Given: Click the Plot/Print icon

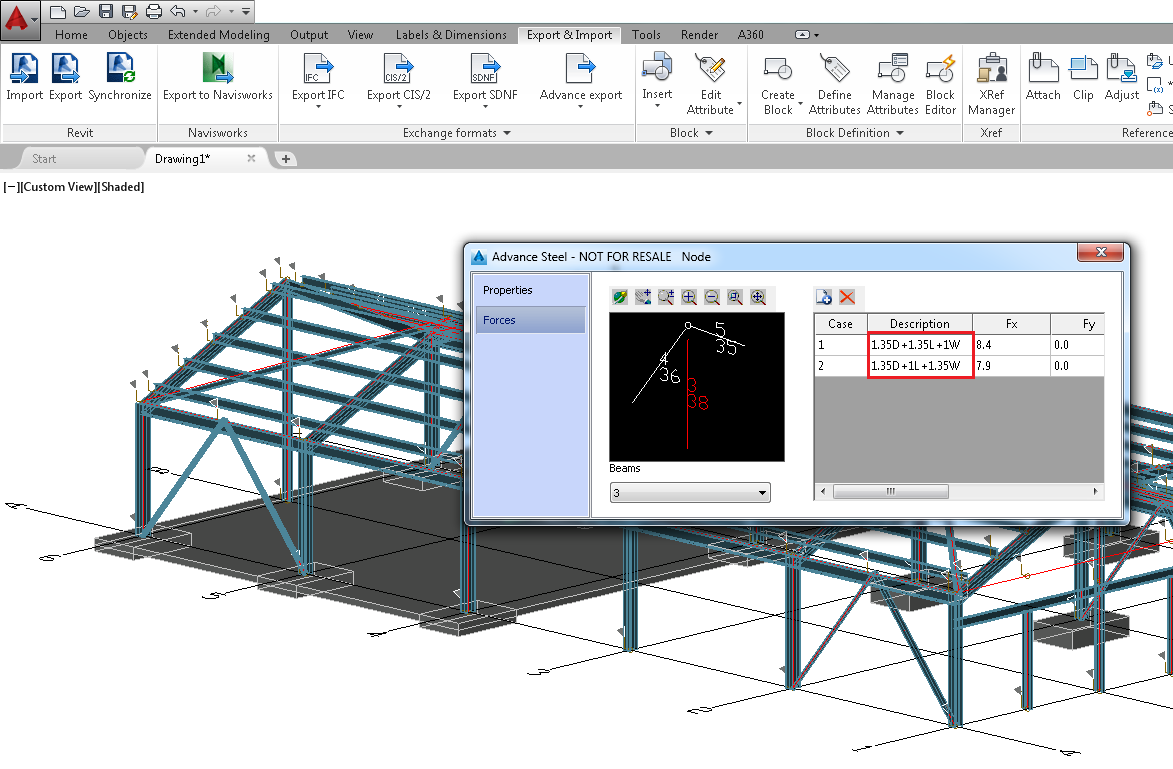Looking at the screenshot, I should 153,11.
